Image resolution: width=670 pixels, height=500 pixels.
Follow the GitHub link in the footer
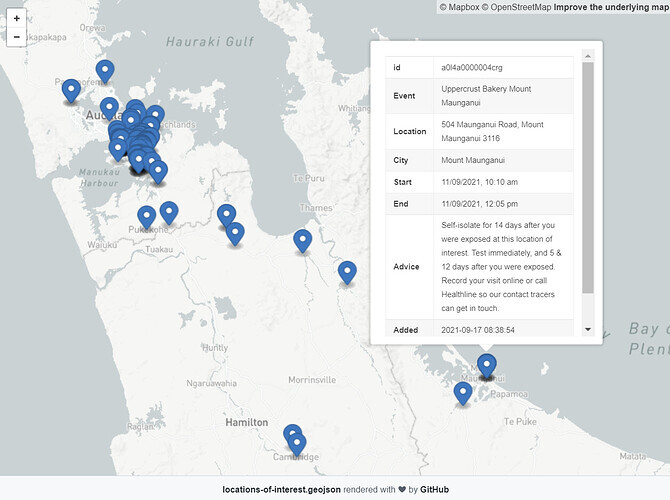tap(434, 489)
